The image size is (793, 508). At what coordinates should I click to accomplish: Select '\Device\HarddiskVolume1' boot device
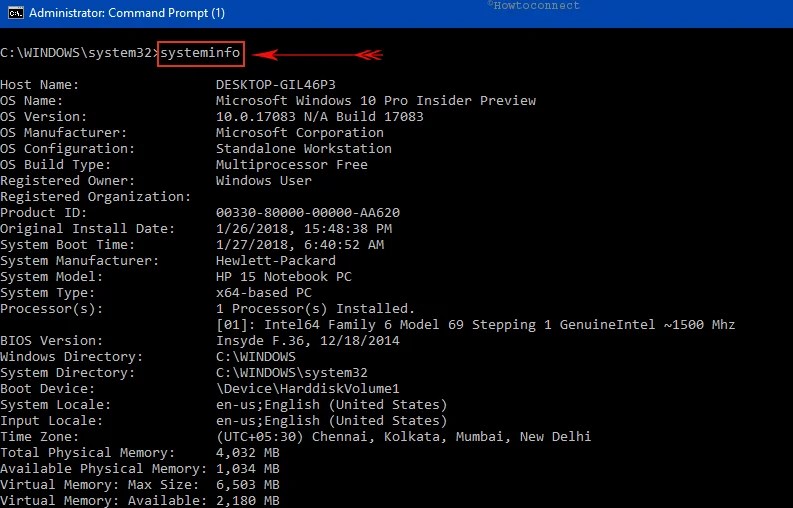pos(308,389)
